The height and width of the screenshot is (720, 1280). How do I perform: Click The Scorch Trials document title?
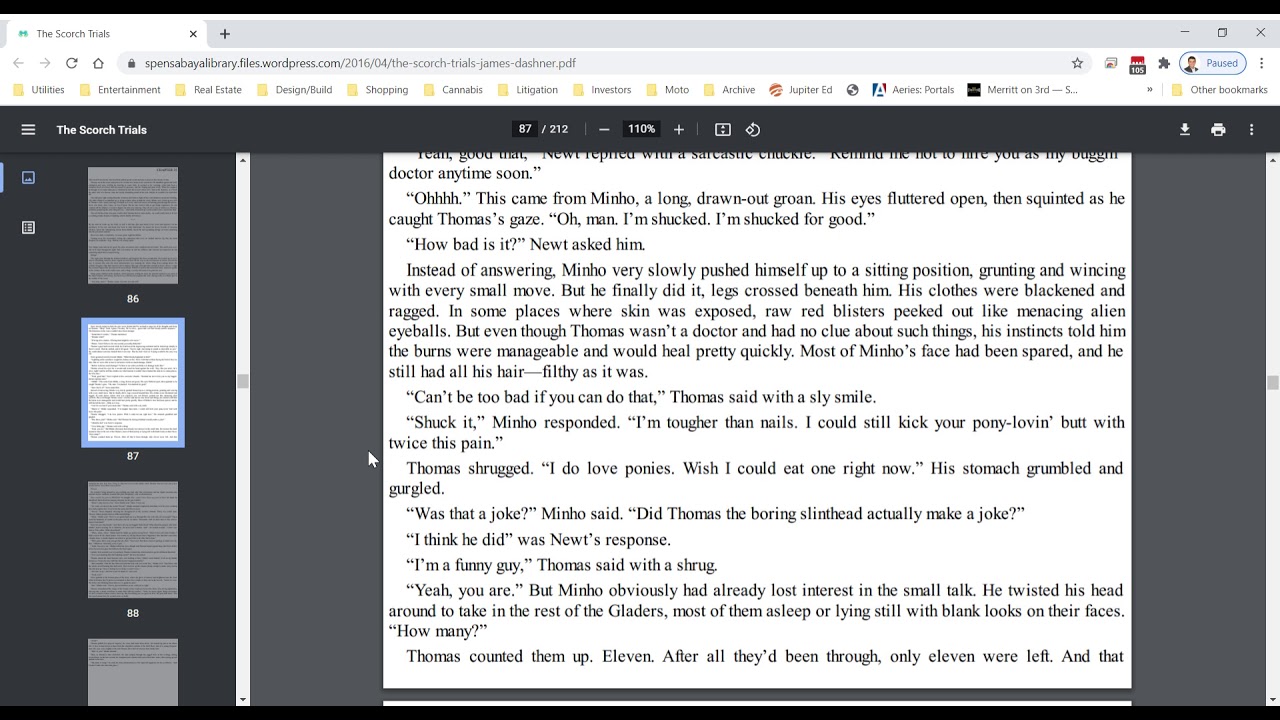pos(102,130)
